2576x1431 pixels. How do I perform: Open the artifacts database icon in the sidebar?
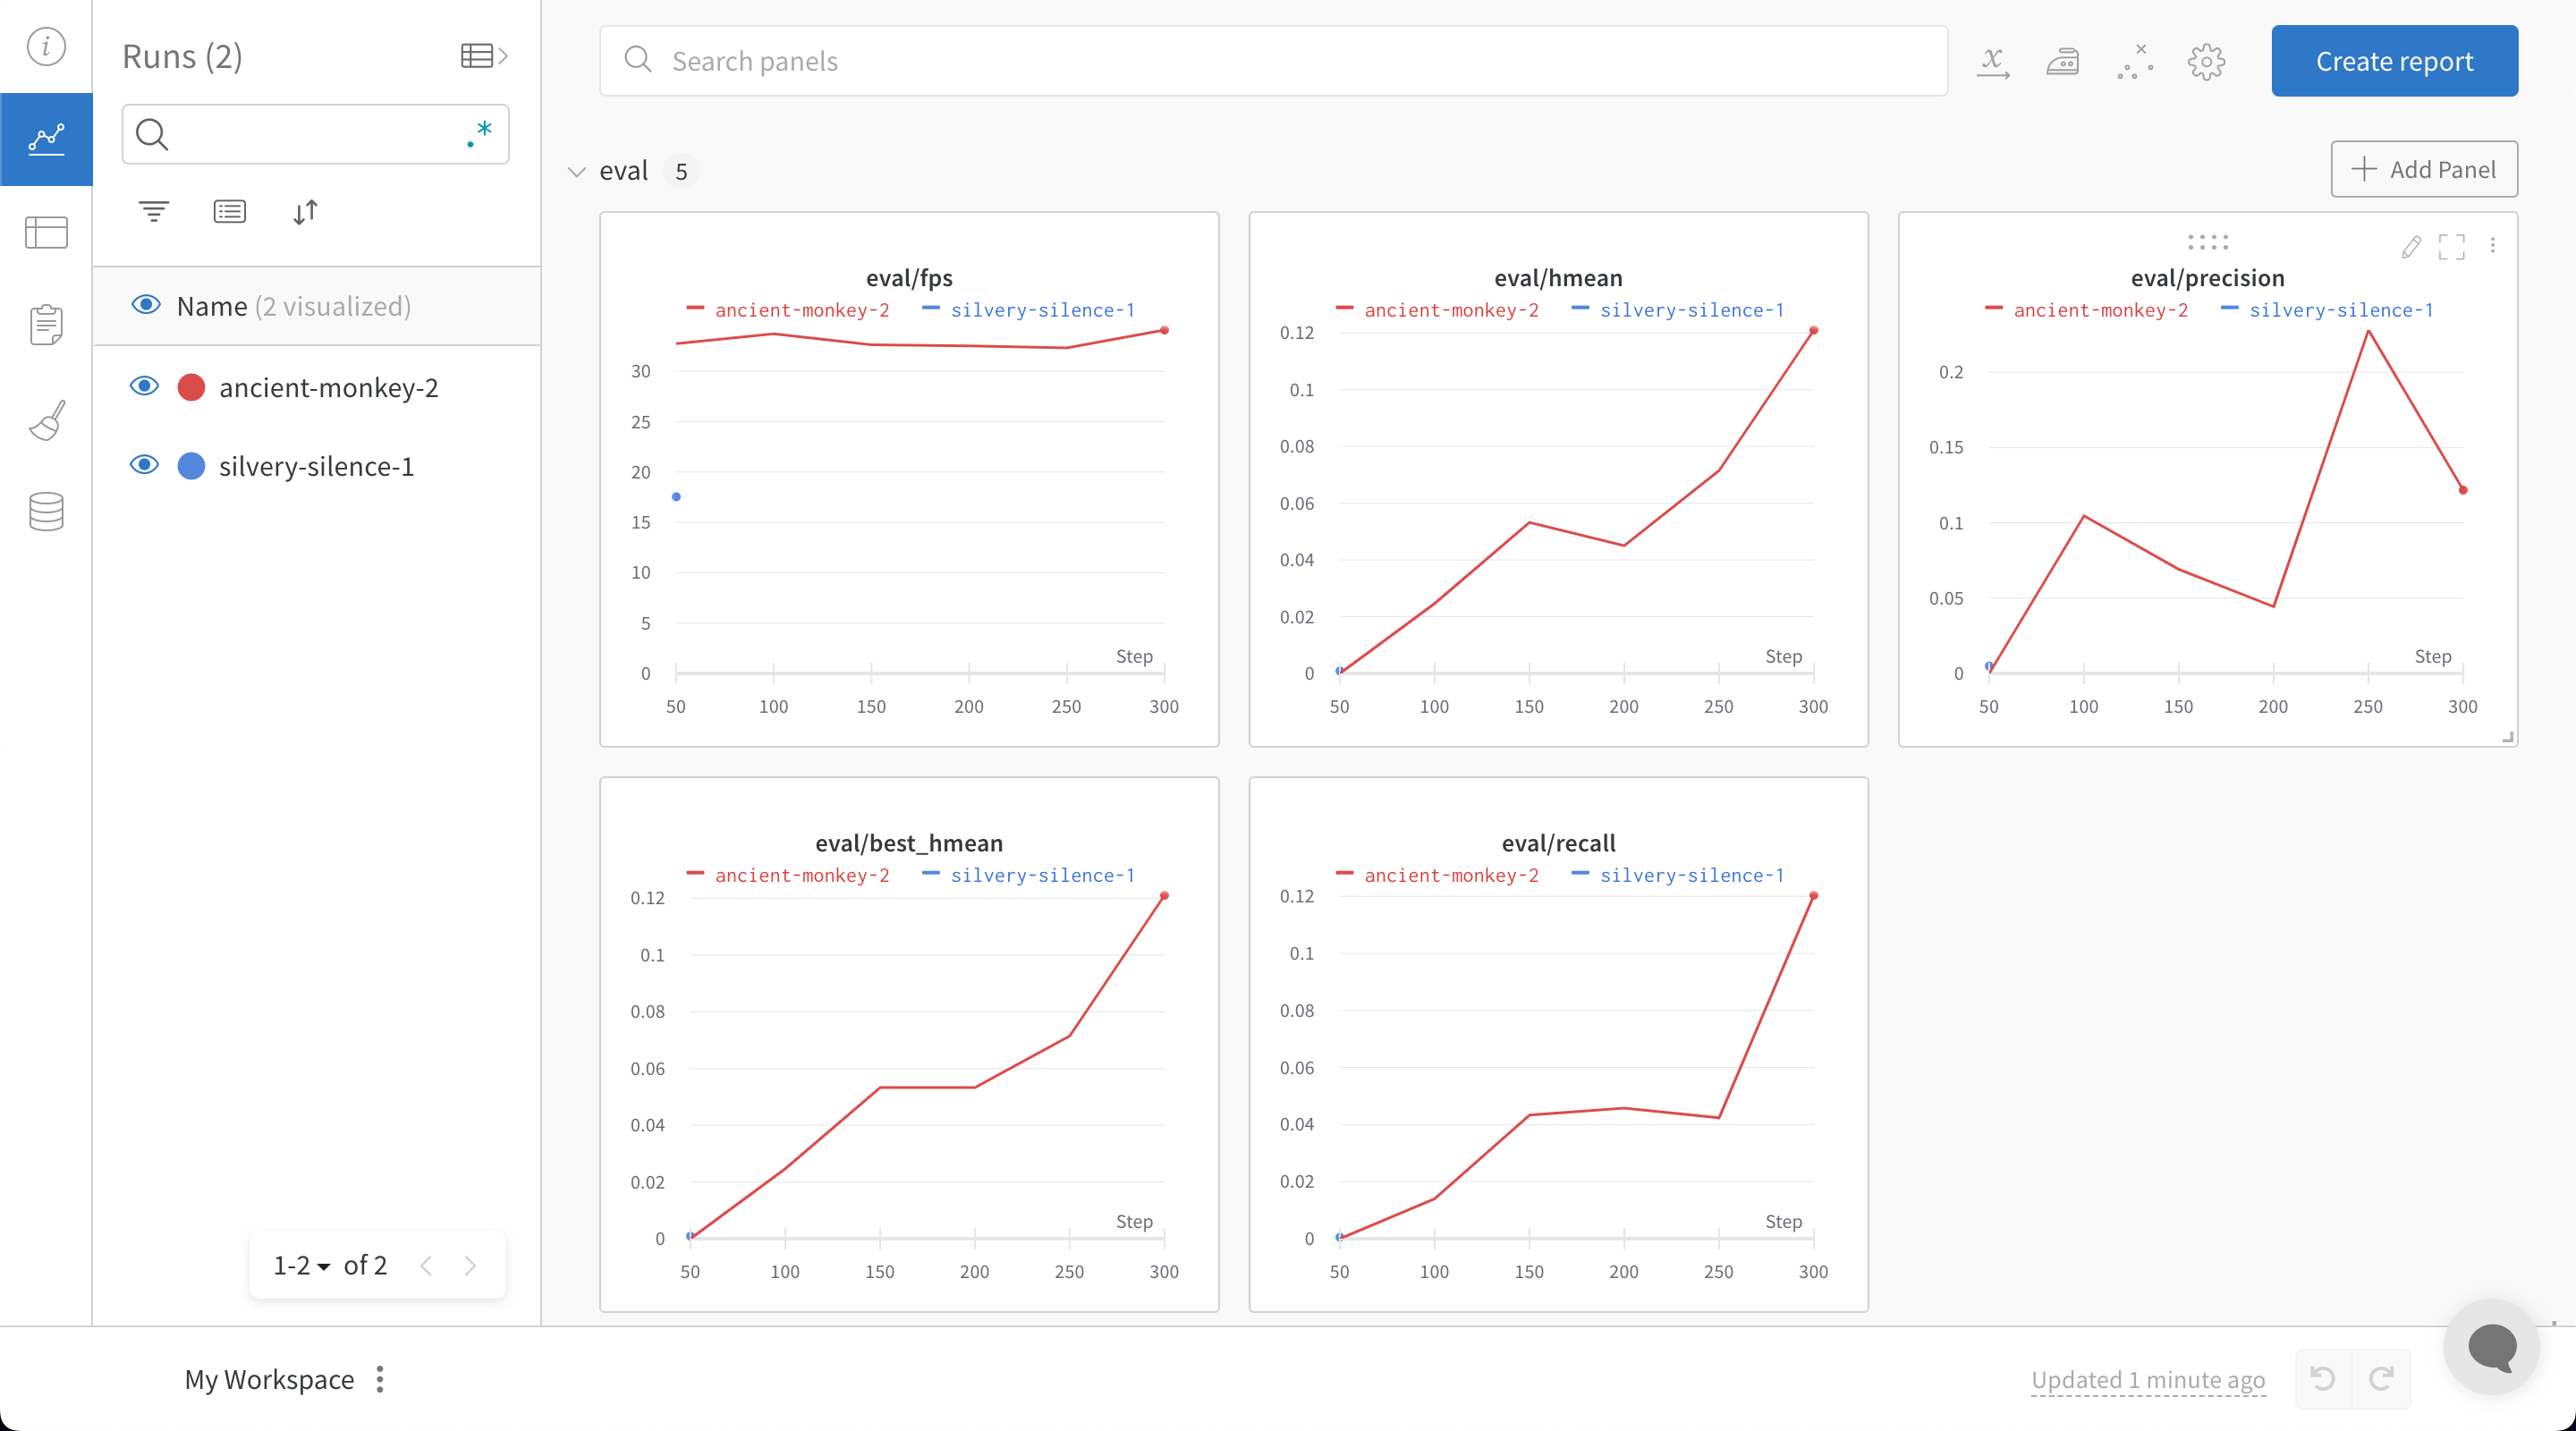(x=46, y=511)
